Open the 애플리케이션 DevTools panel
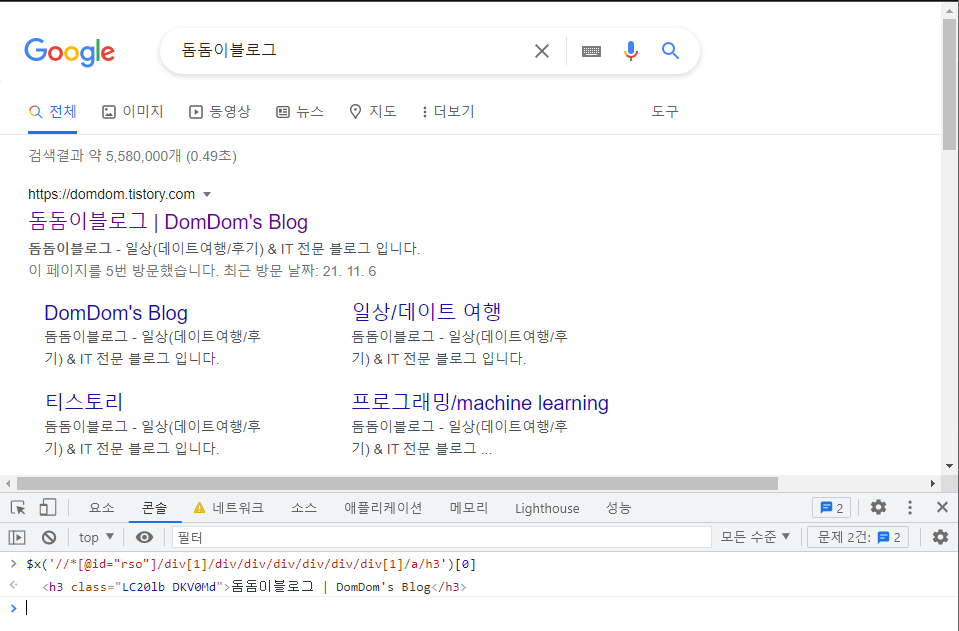This screenshot has width=959, height=631. pyautogui.click(x=383, y=508)
